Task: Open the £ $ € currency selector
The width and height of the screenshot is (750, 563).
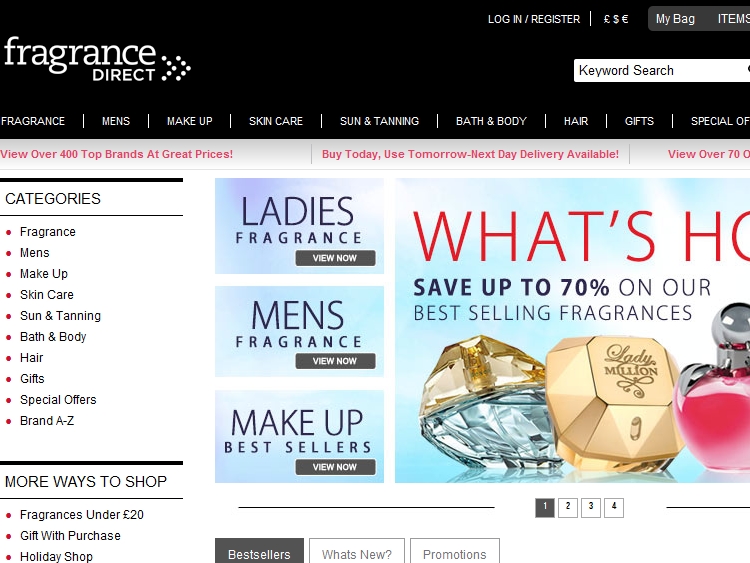Action: 616,19
